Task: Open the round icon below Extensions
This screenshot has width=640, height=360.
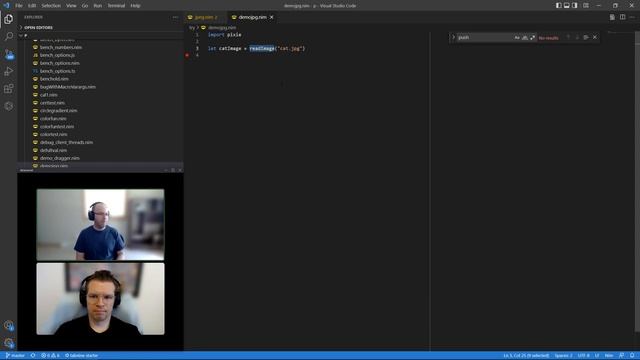Action: point(9,106)
